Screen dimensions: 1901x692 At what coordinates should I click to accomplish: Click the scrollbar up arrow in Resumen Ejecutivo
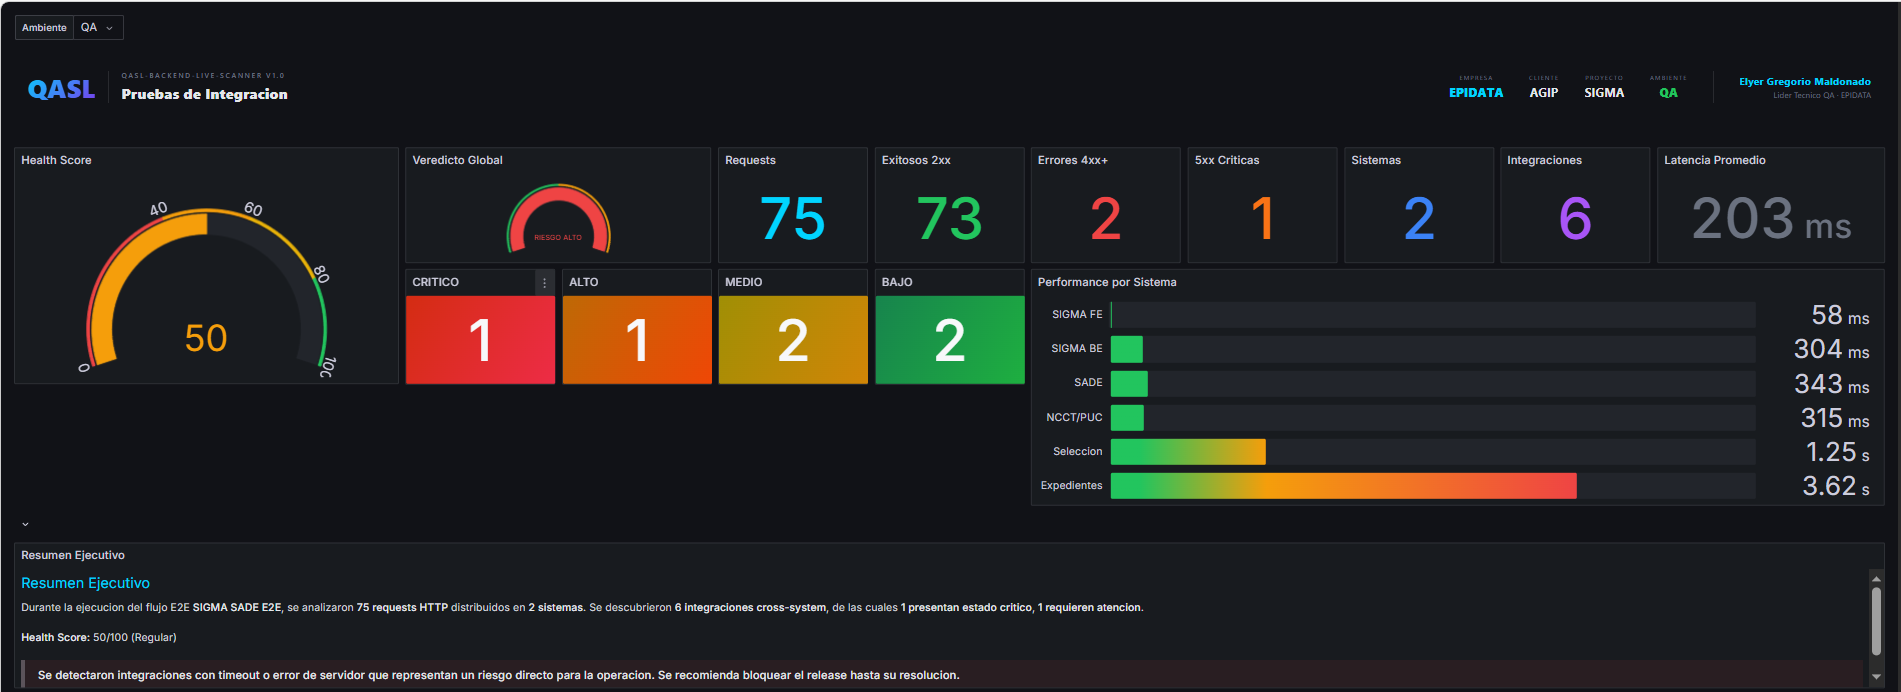coord(1876,579)
